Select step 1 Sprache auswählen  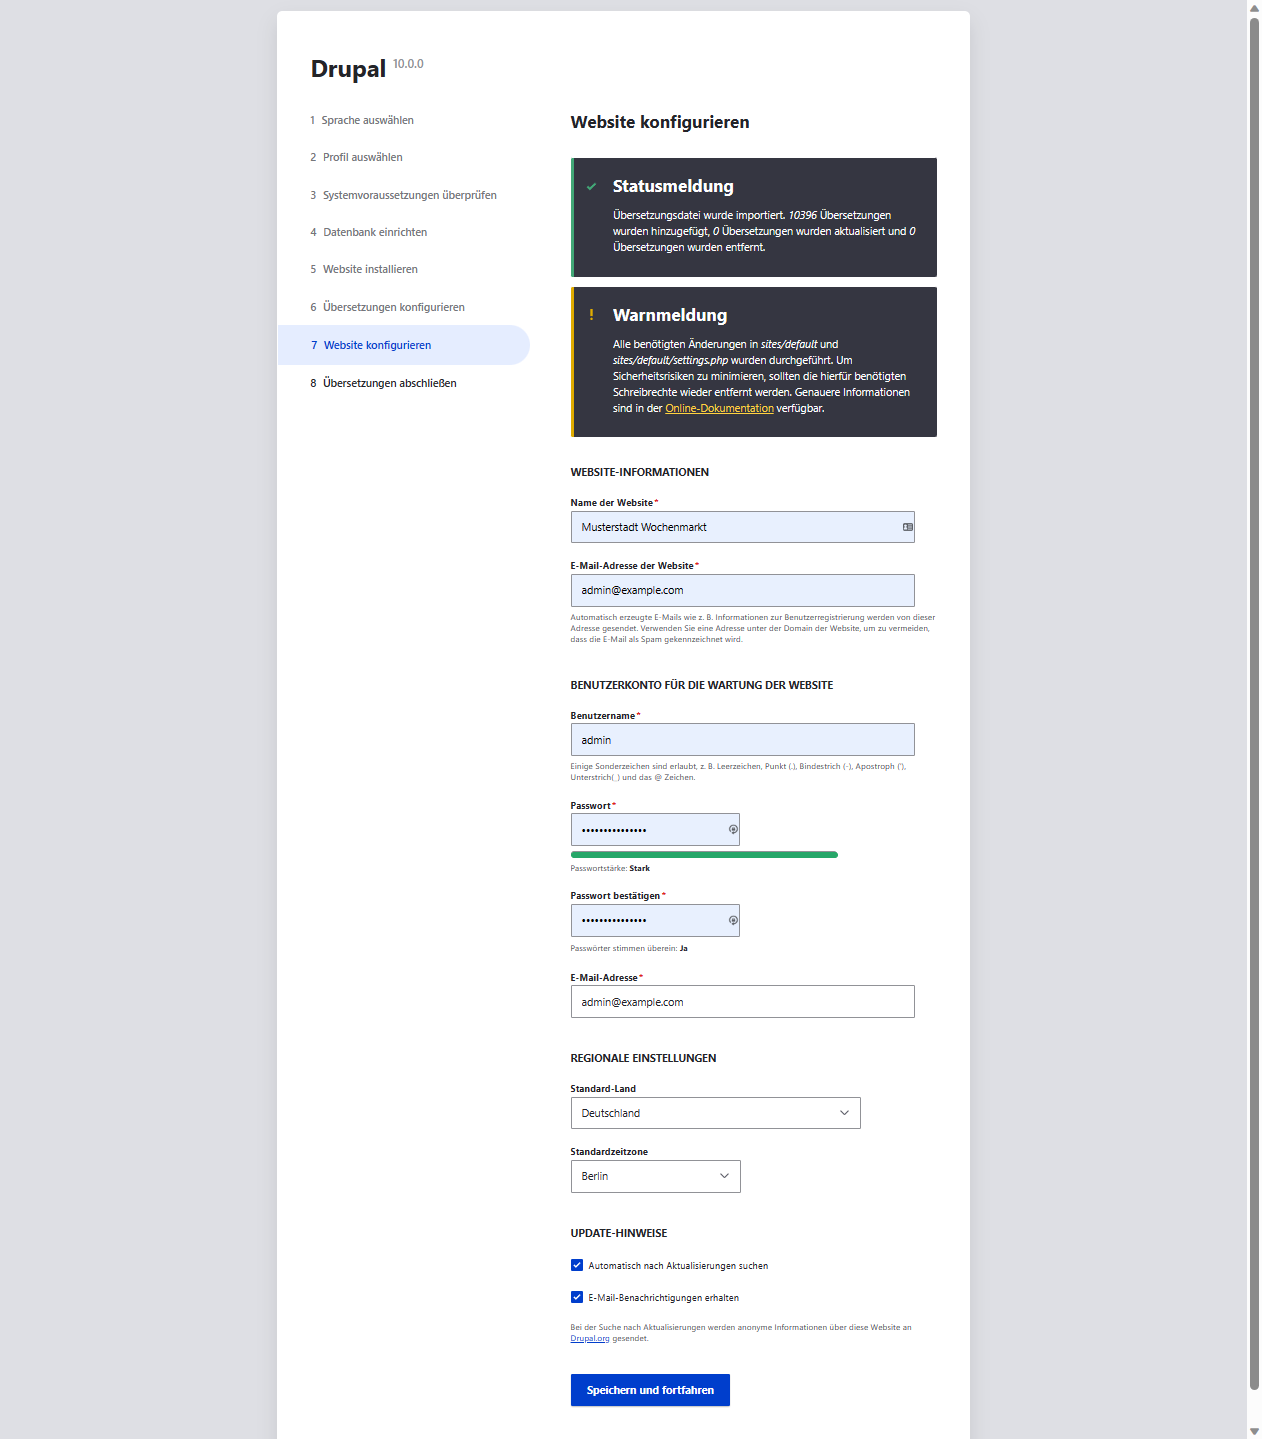tap(362, 120)
